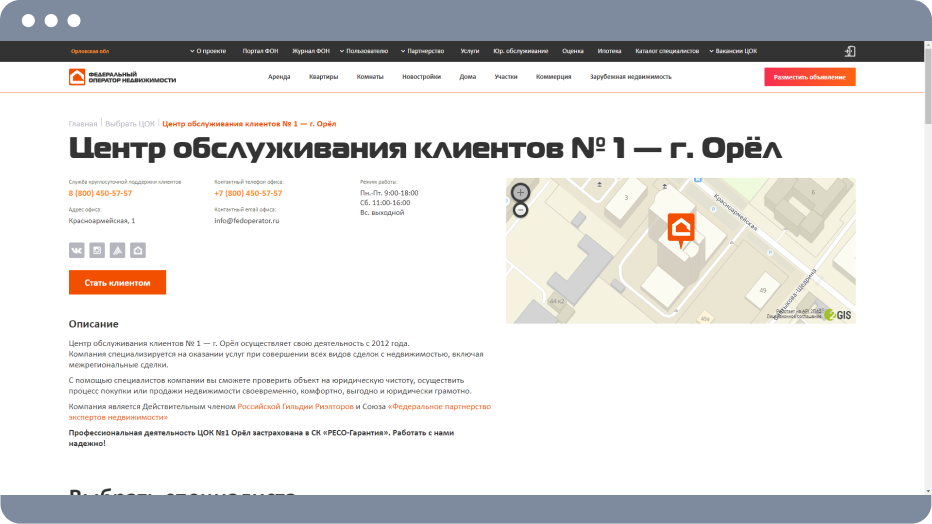The height and width of the screenshot is (524, 932).
Task: Open Каталог специалистов in top menu
Action: [667, 51]
